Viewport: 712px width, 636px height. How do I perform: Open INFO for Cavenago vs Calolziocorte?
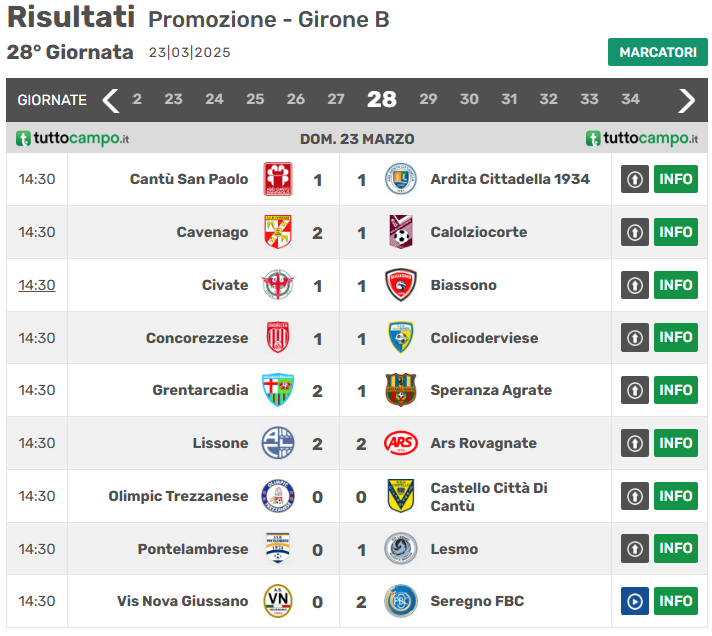click(676, 232)
